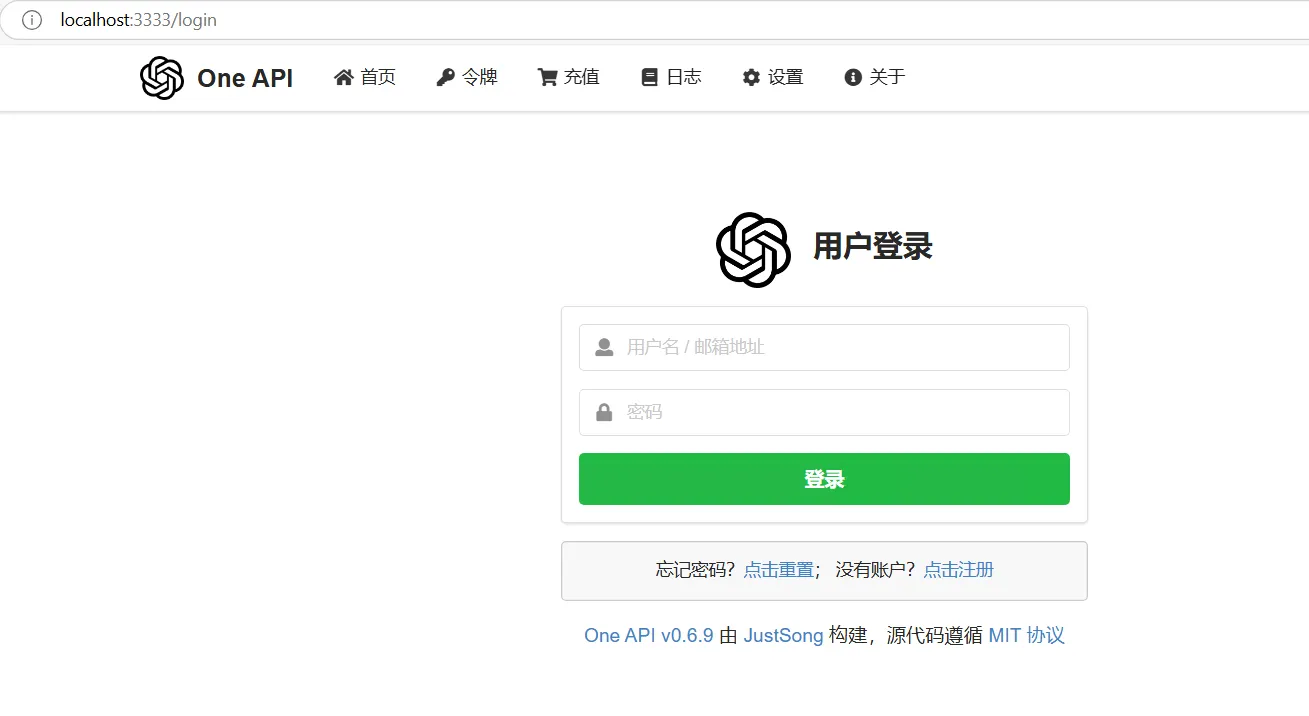Open the MIT 协议 license link
1309x716 pixels.
click(1026, 635)
